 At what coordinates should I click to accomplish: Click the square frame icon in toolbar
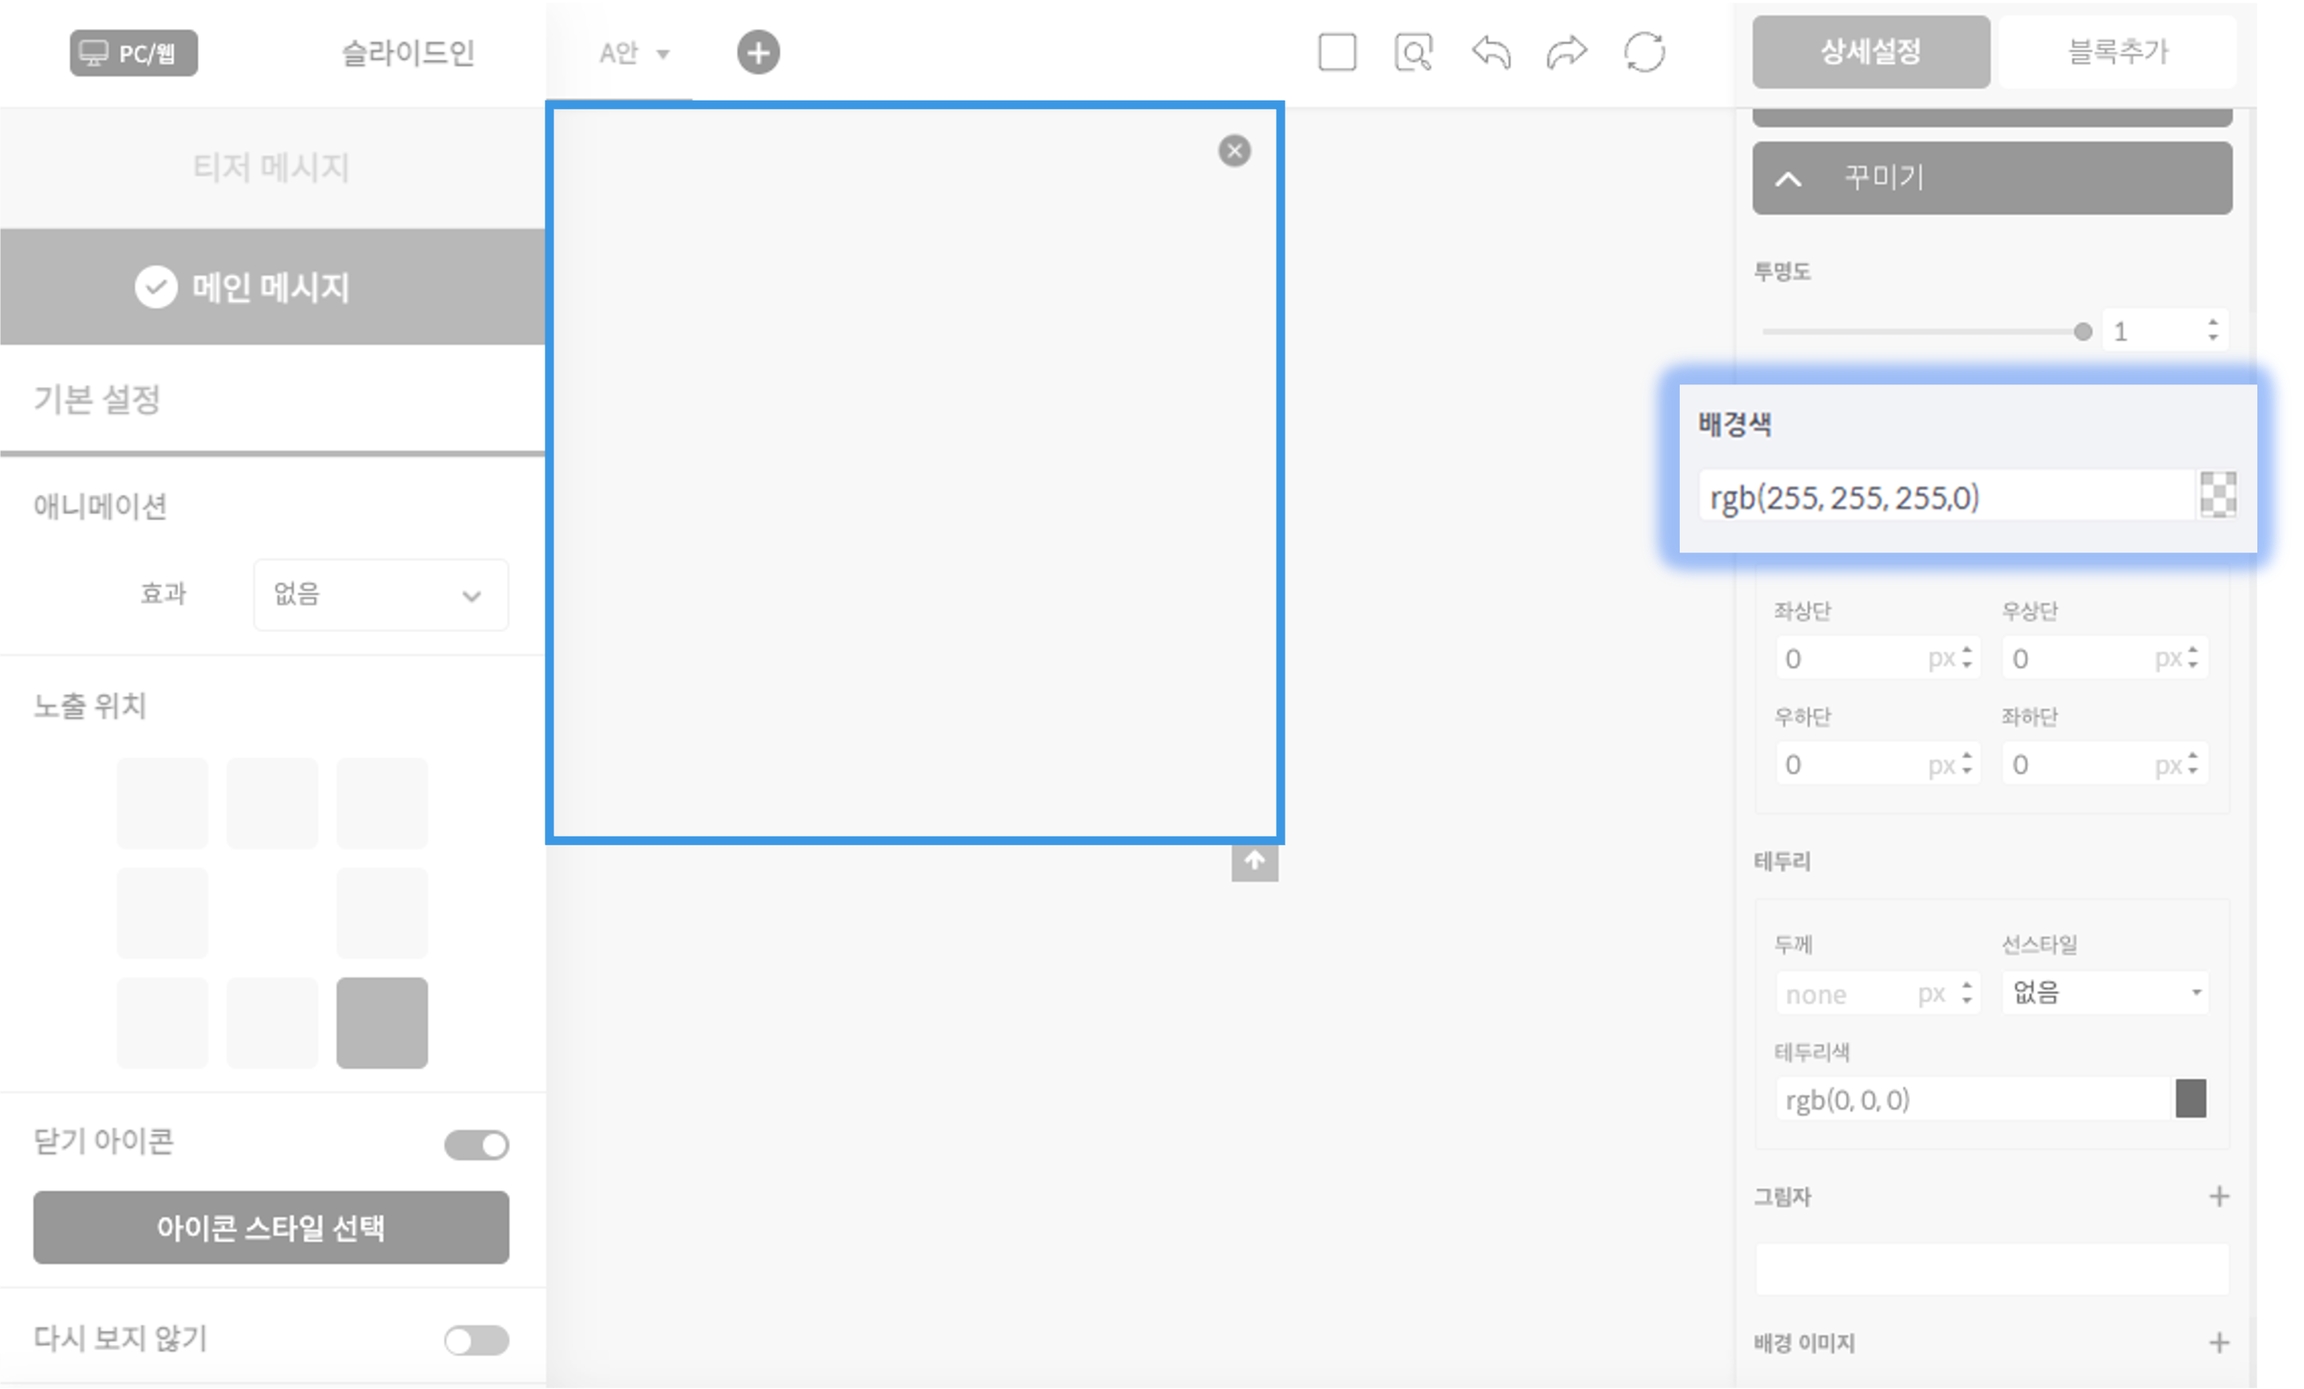pos(1337,52)
